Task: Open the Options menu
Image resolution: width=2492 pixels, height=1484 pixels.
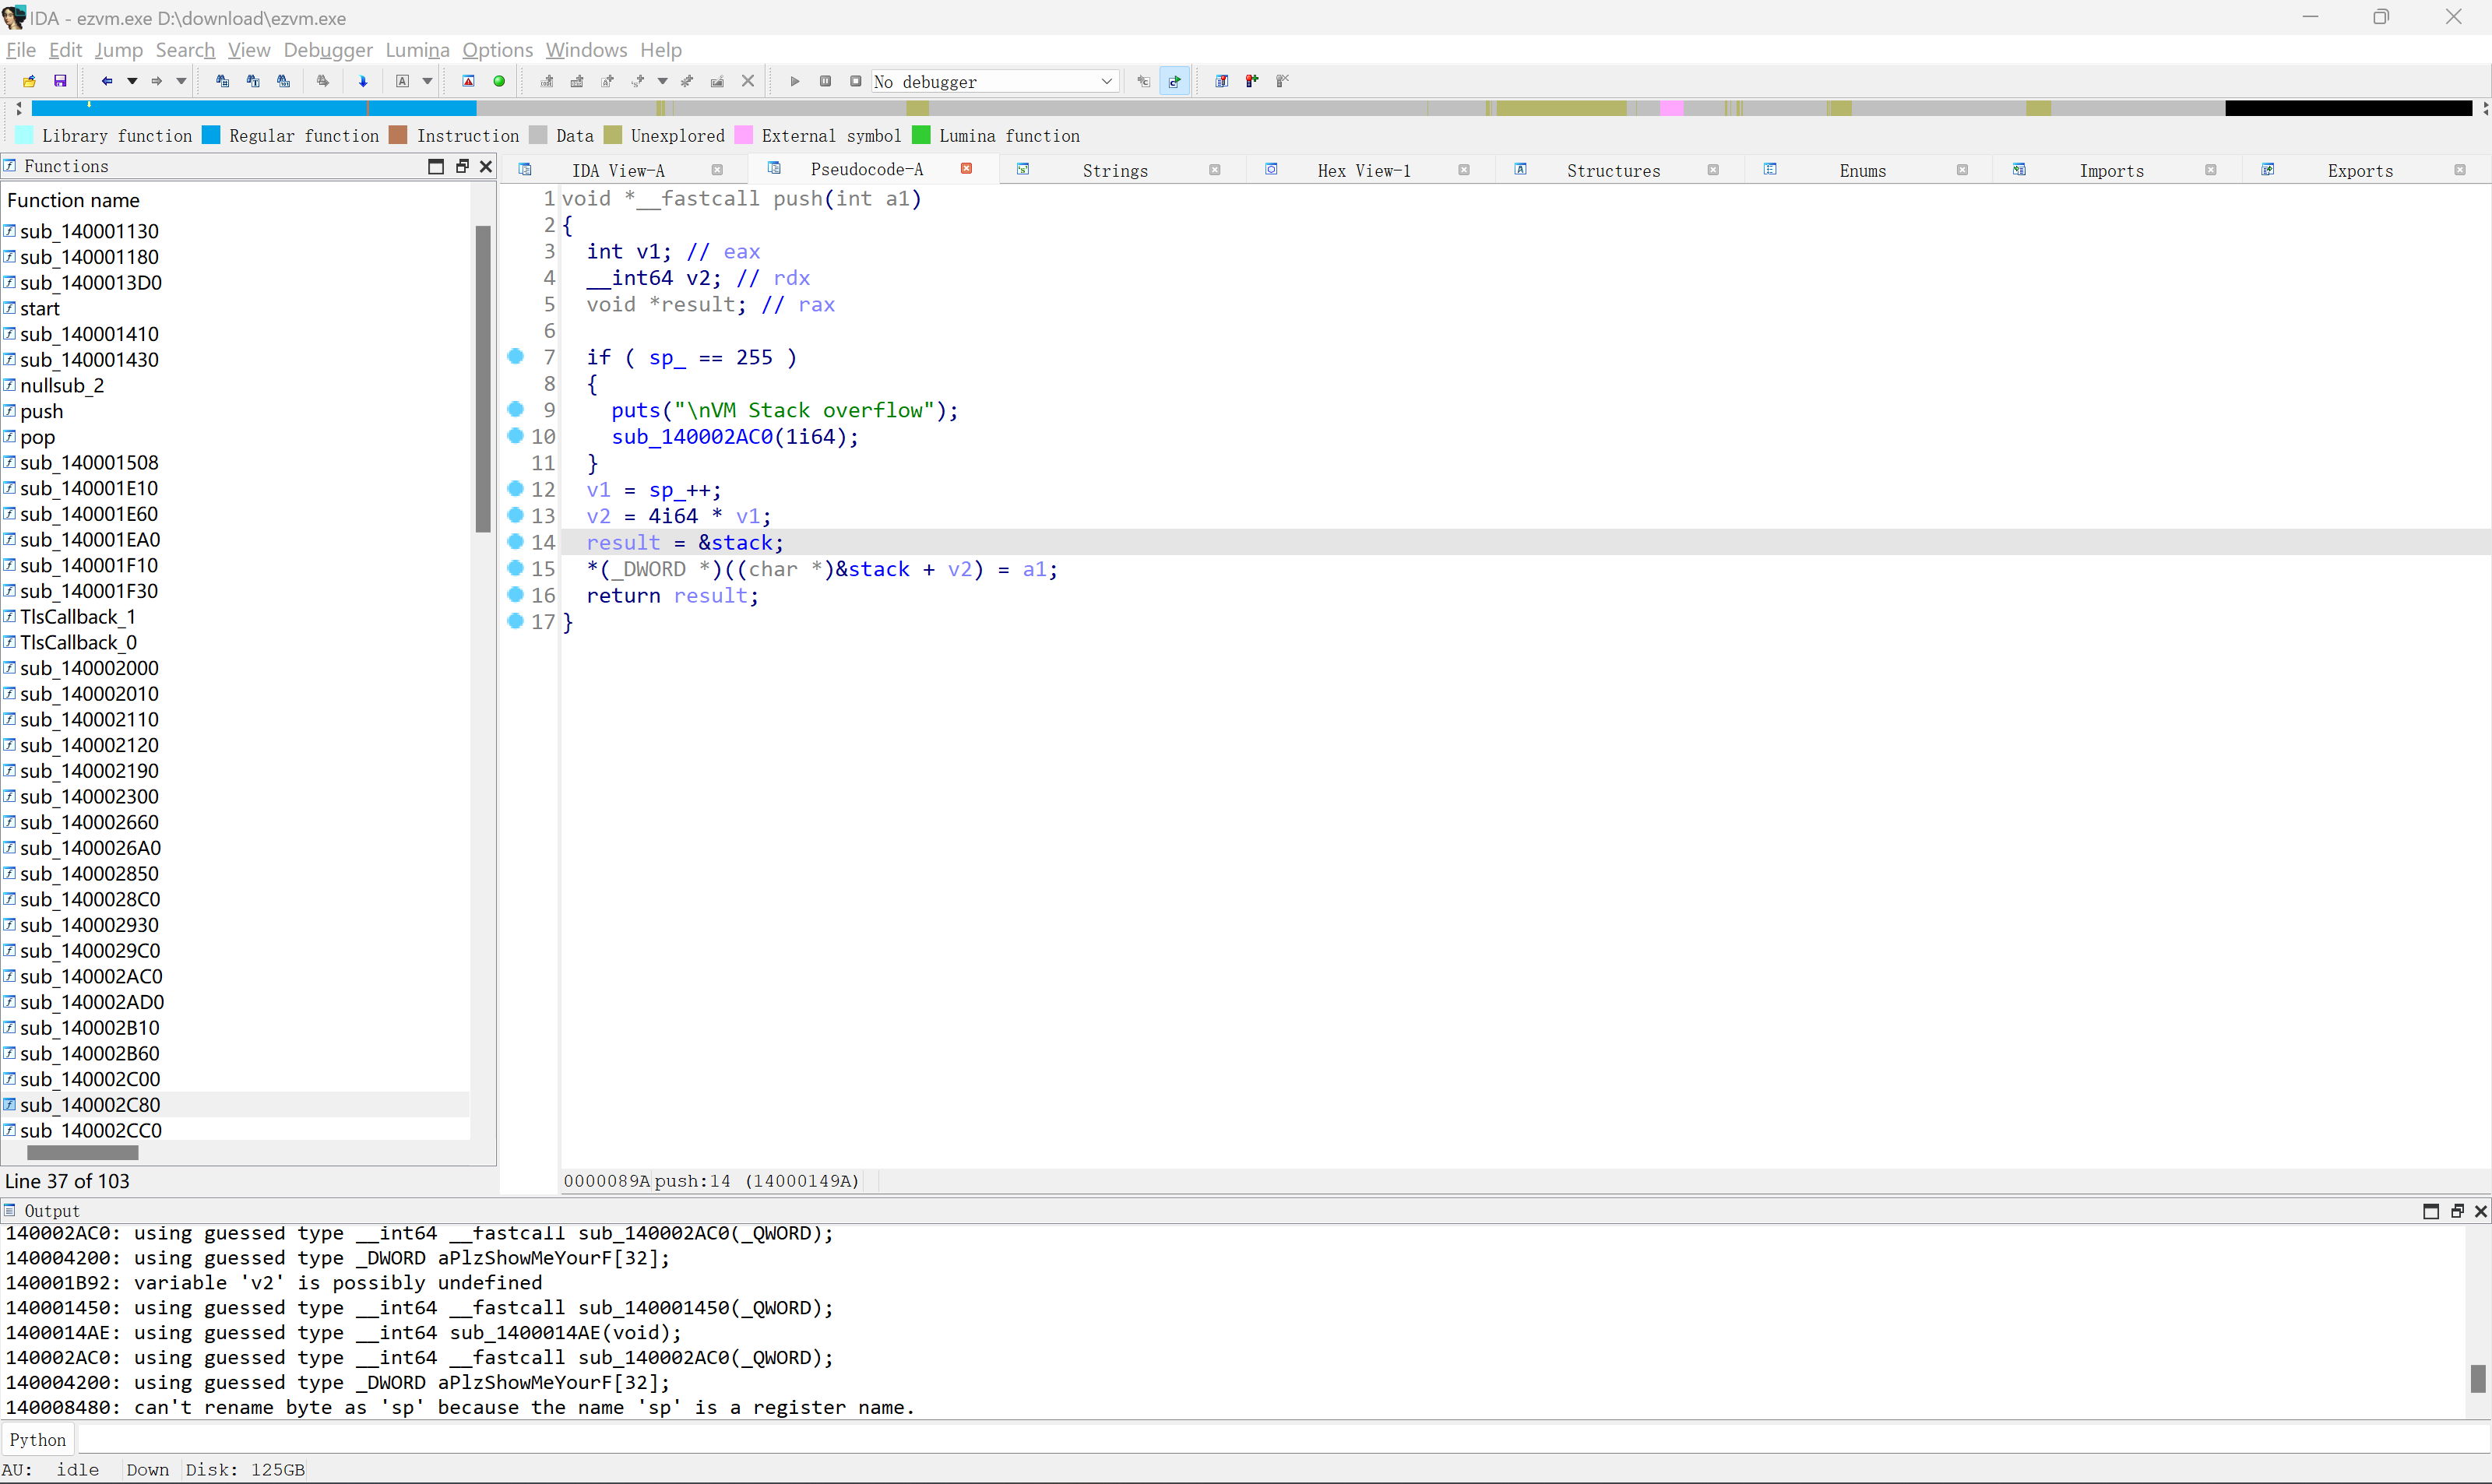Action: tap(497, 49)
